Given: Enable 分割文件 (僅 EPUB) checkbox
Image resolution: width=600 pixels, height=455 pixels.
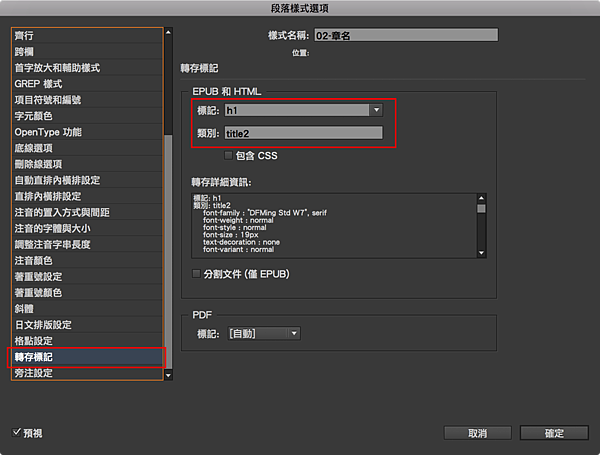Looking at the screenshot, I should 196,274.
